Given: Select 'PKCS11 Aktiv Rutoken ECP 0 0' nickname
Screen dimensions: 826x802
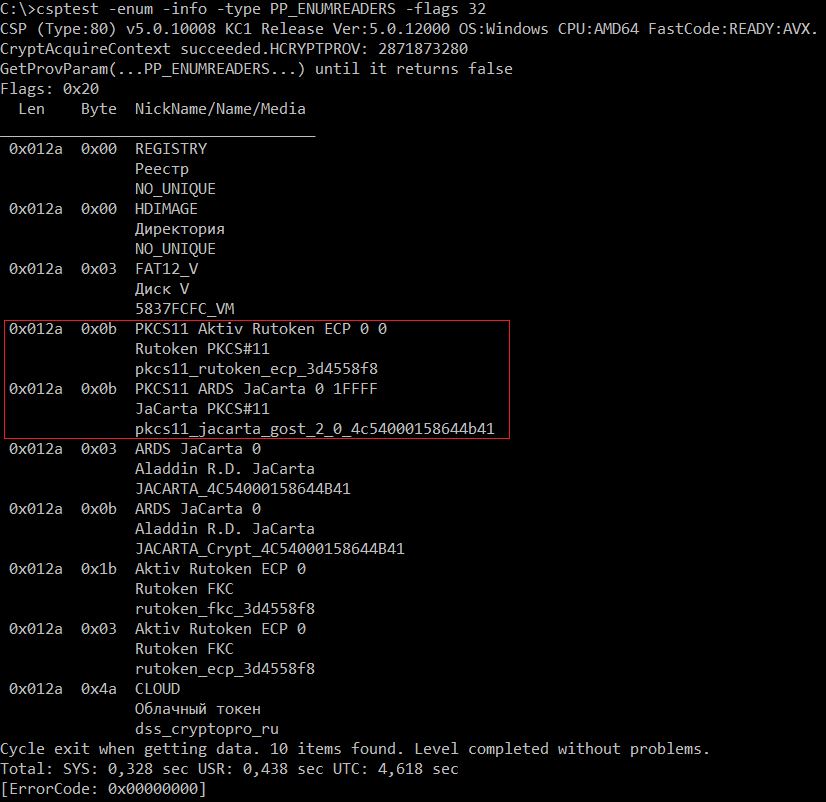Looking at the screenshot, I should [261, 329].
